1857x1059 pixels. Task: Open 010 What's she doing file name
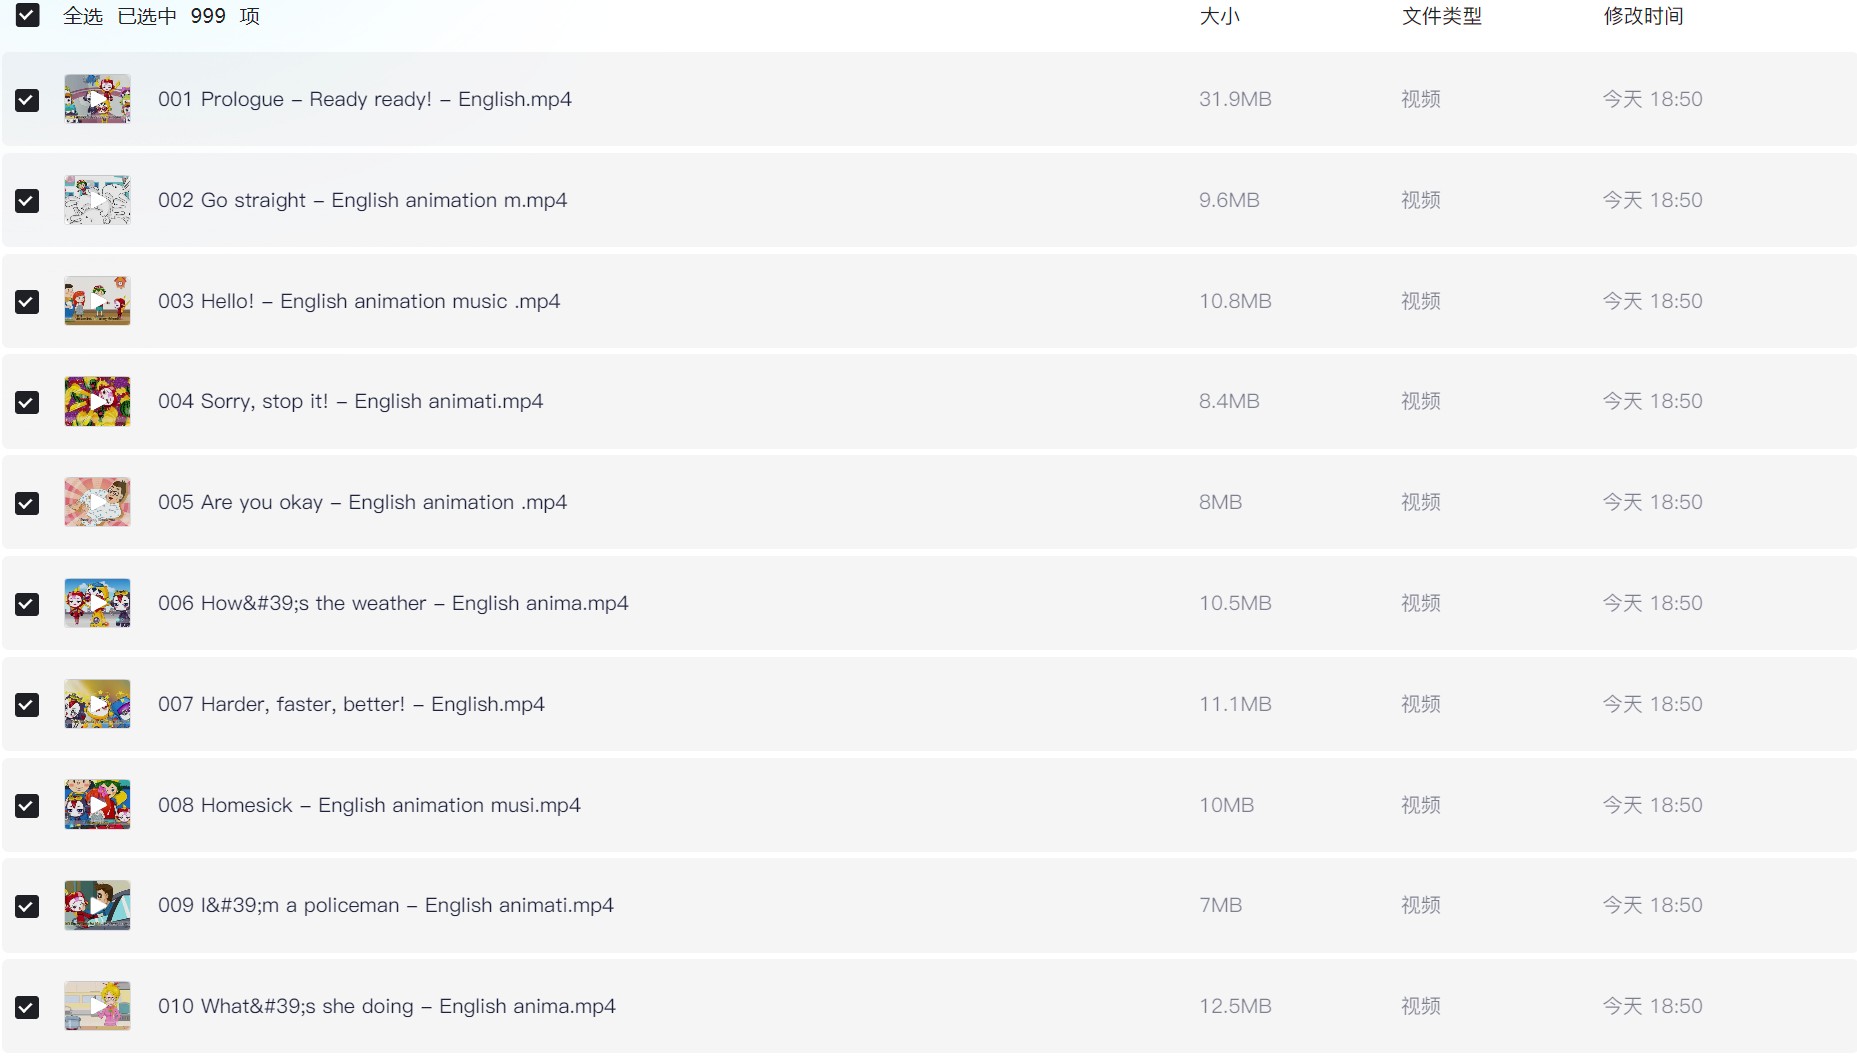click(387, 1006)
